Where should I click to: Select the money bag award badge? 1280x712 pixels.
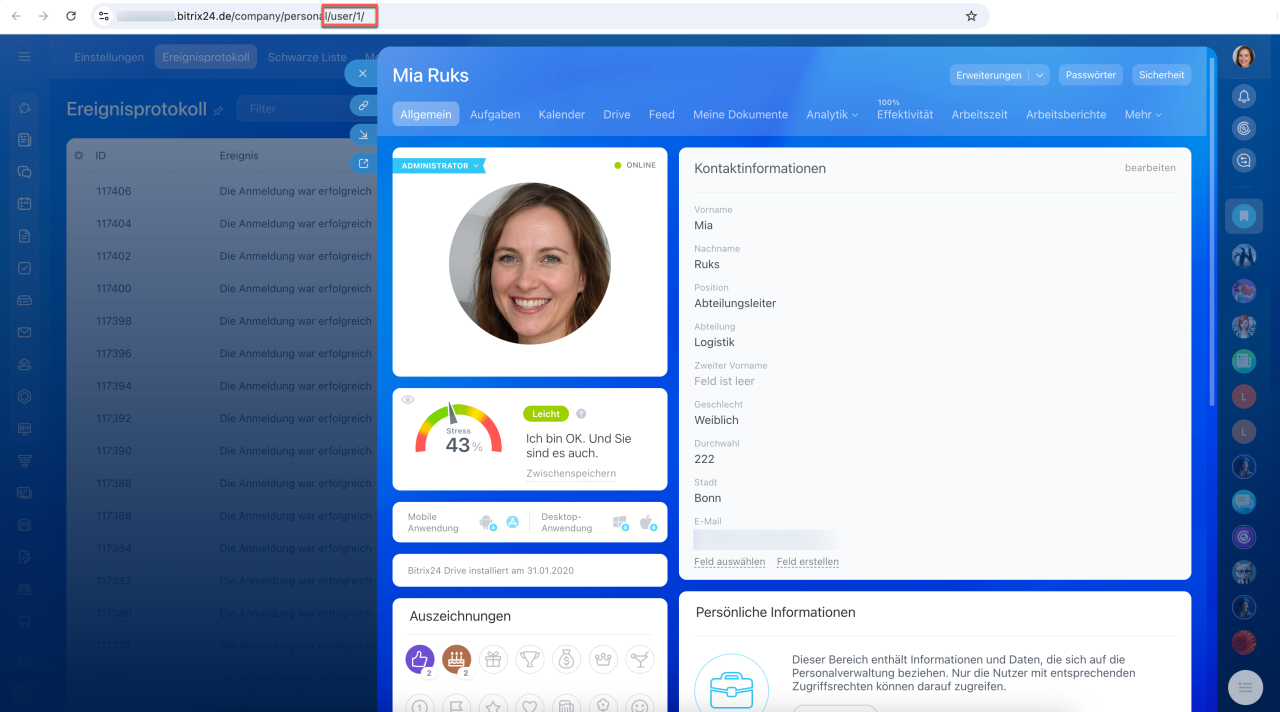[566, 659]
